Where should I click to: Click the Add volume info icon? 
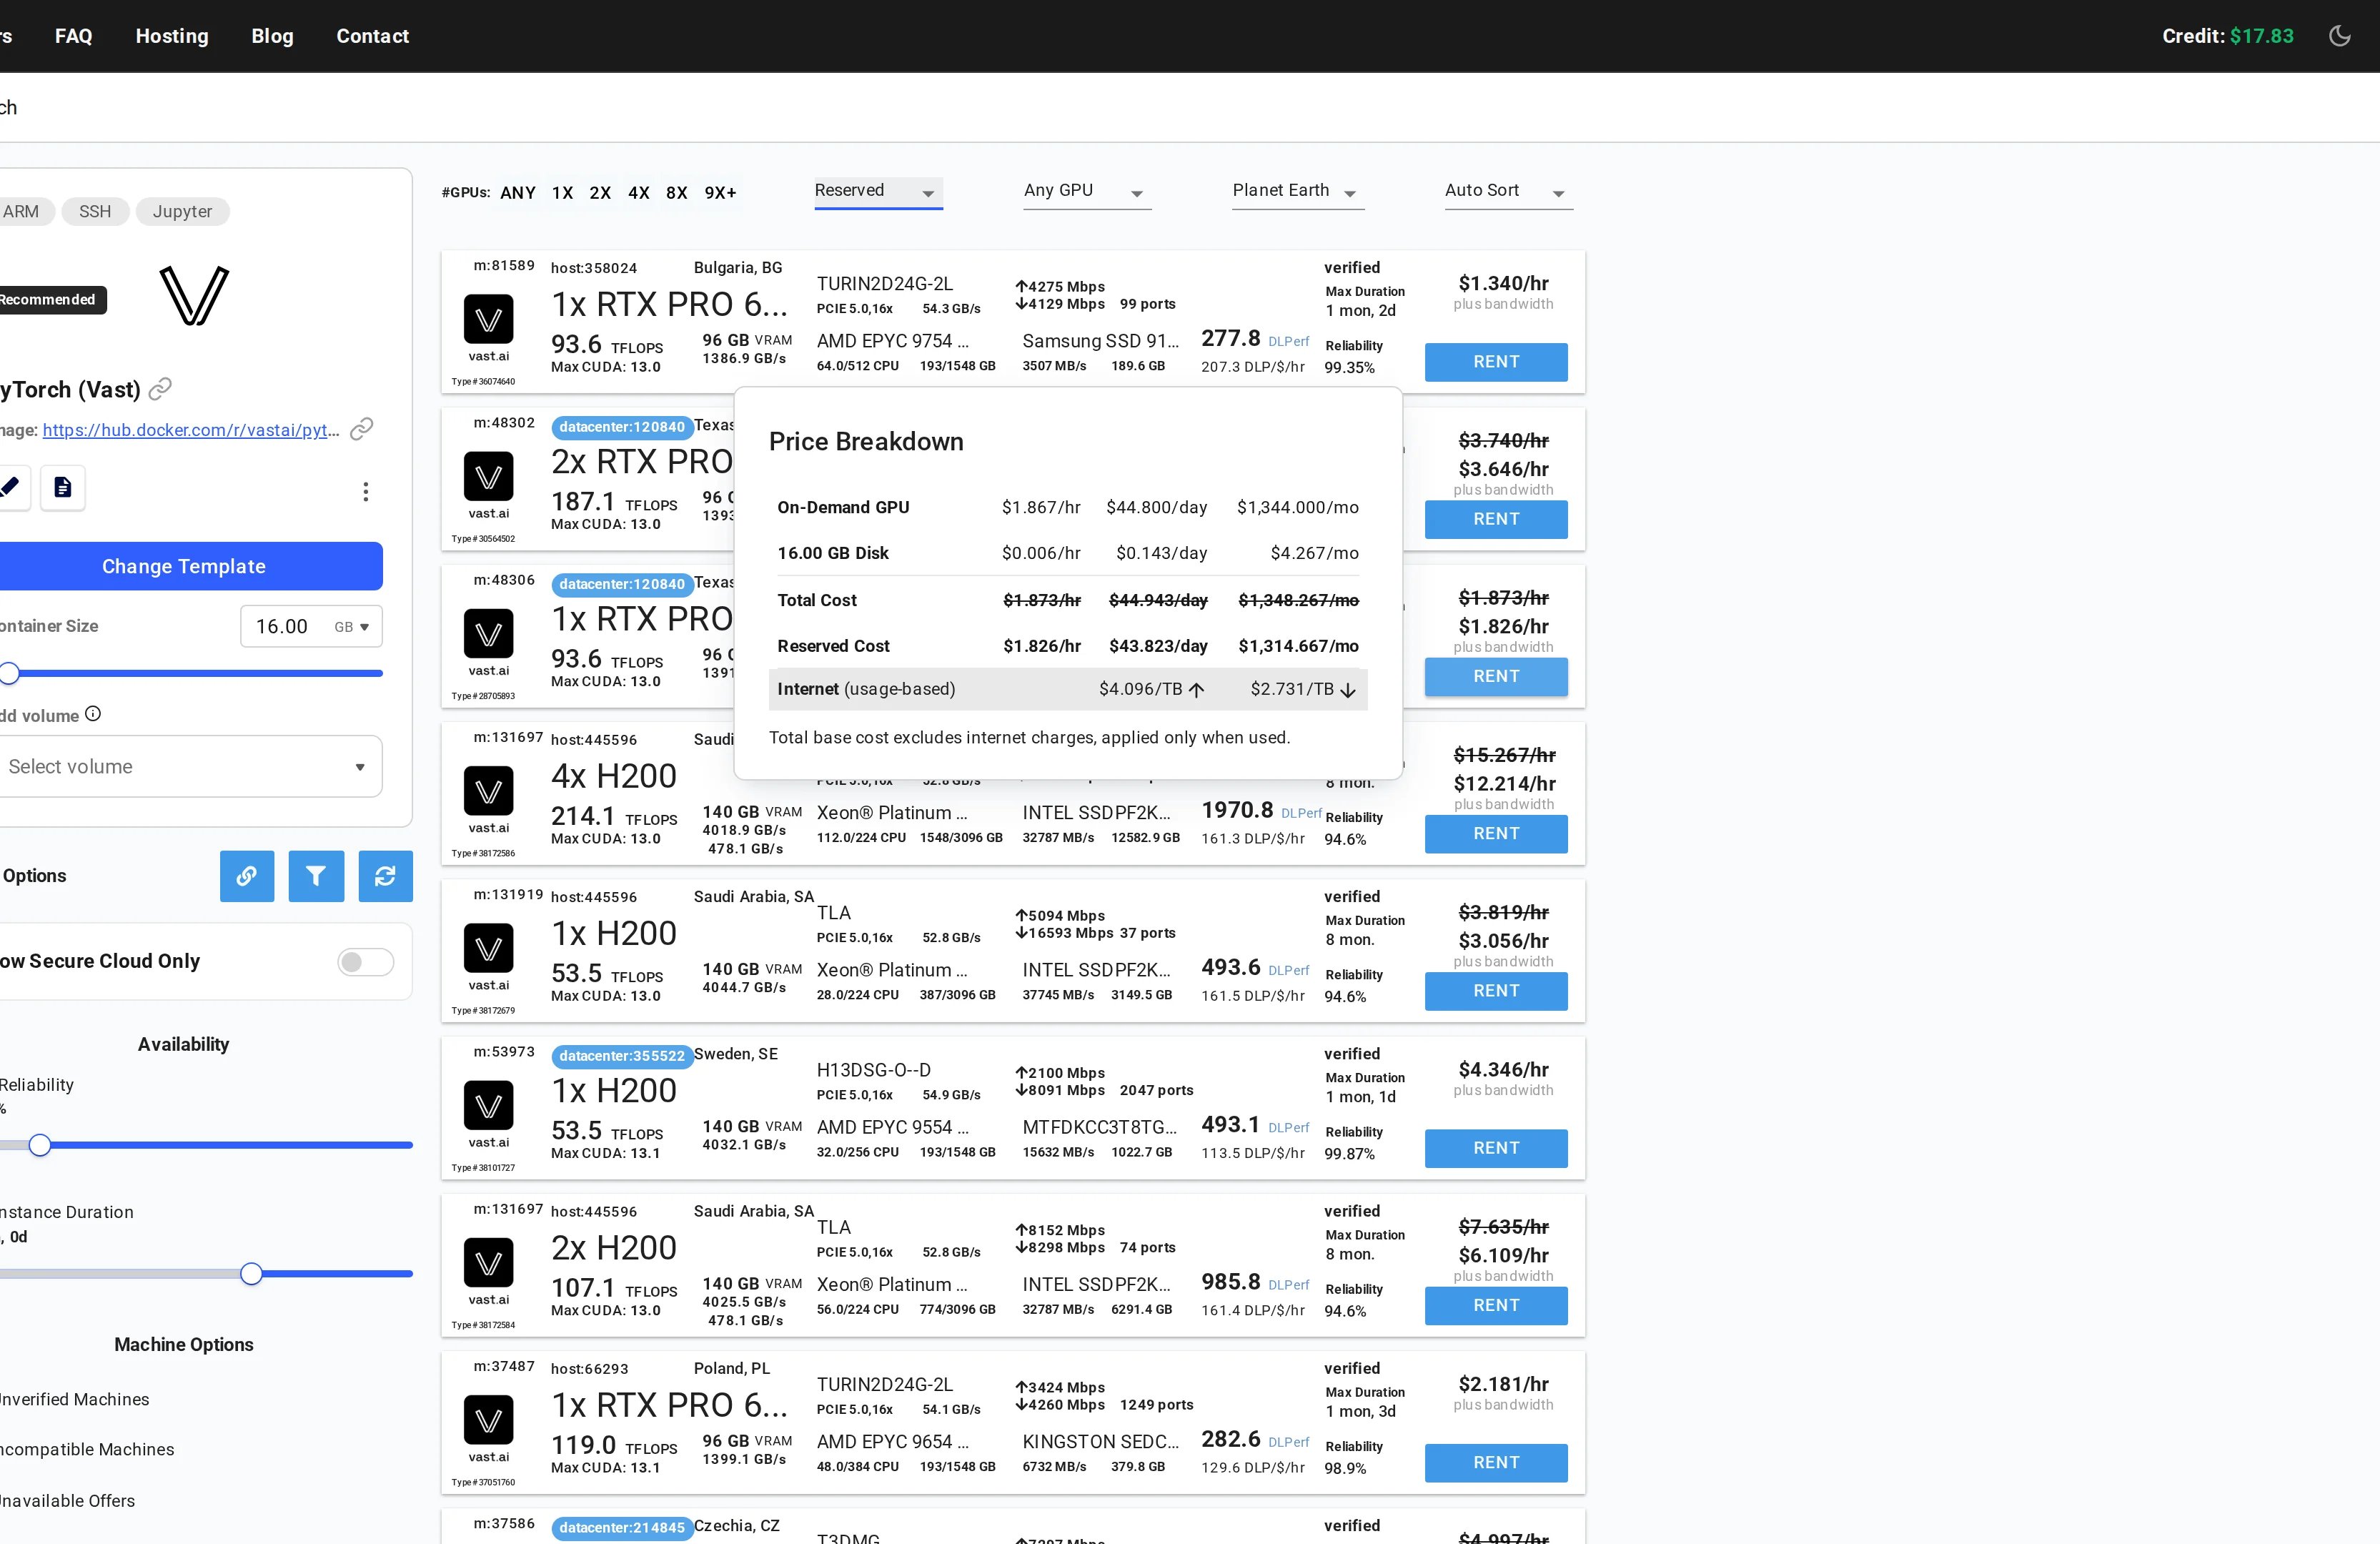click(x=93, y=714)
